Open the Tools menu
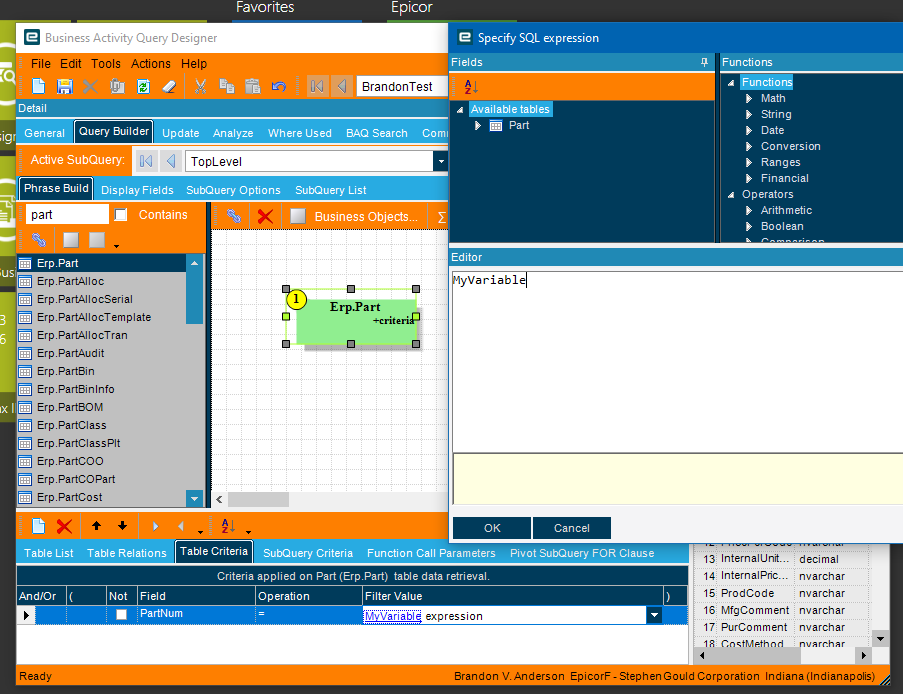The image size is (903, 694). tap(106, 63)
